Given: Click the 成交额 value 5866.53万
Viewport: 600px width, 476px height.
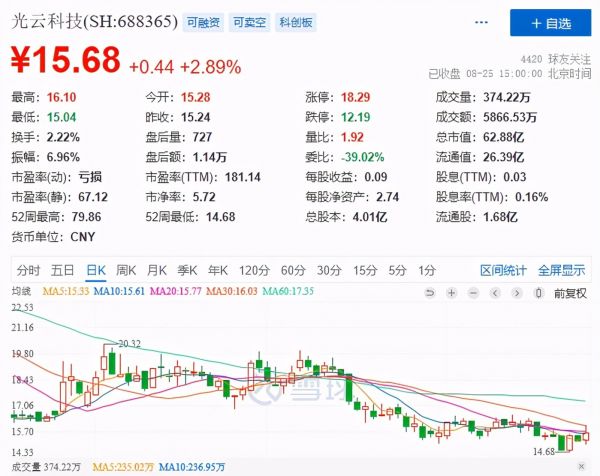Looking at the screenshot, I should click(x=510, y=117).
